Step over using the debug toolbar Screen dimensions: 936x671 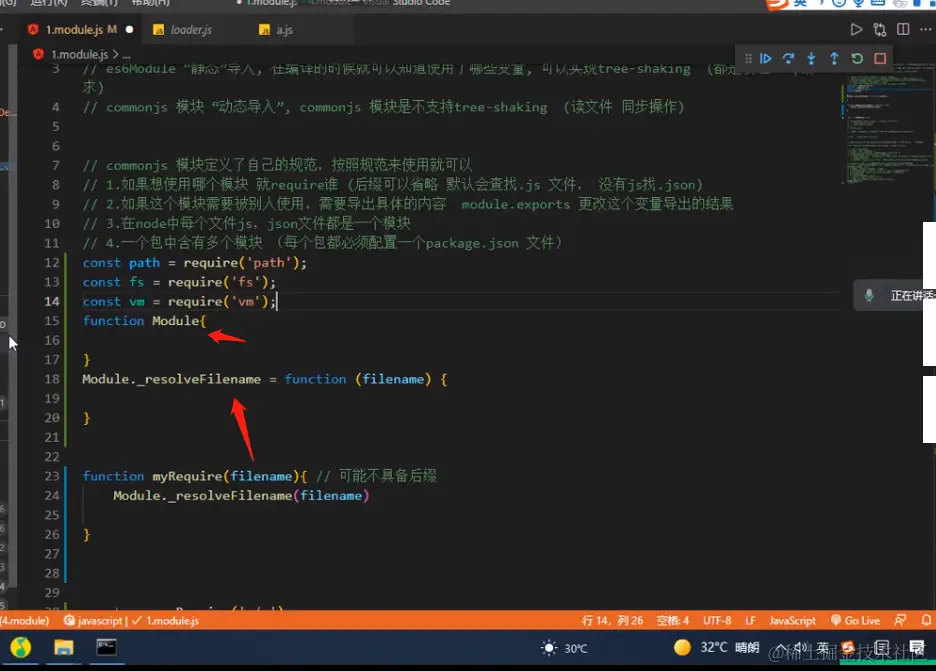tap(788, 59)
